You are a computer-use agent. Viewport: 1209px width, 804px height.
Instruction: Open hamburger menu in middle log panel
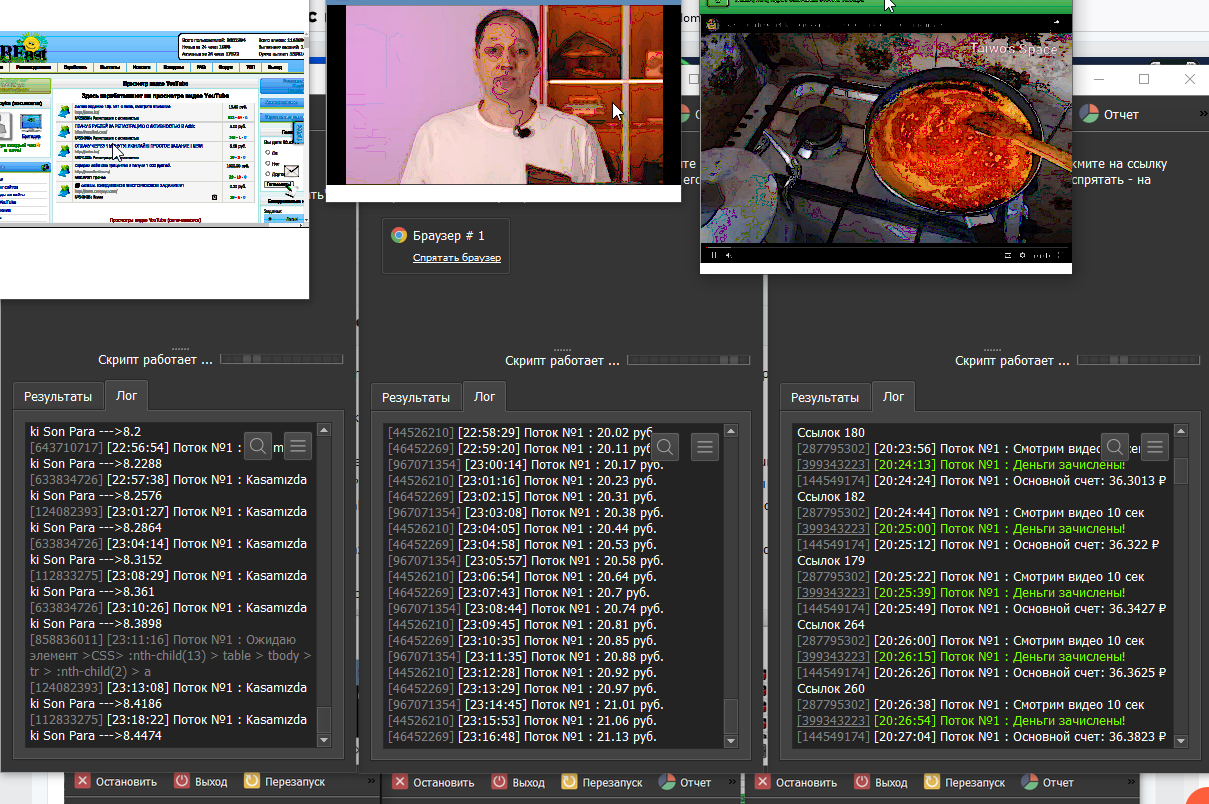point(705,447)
